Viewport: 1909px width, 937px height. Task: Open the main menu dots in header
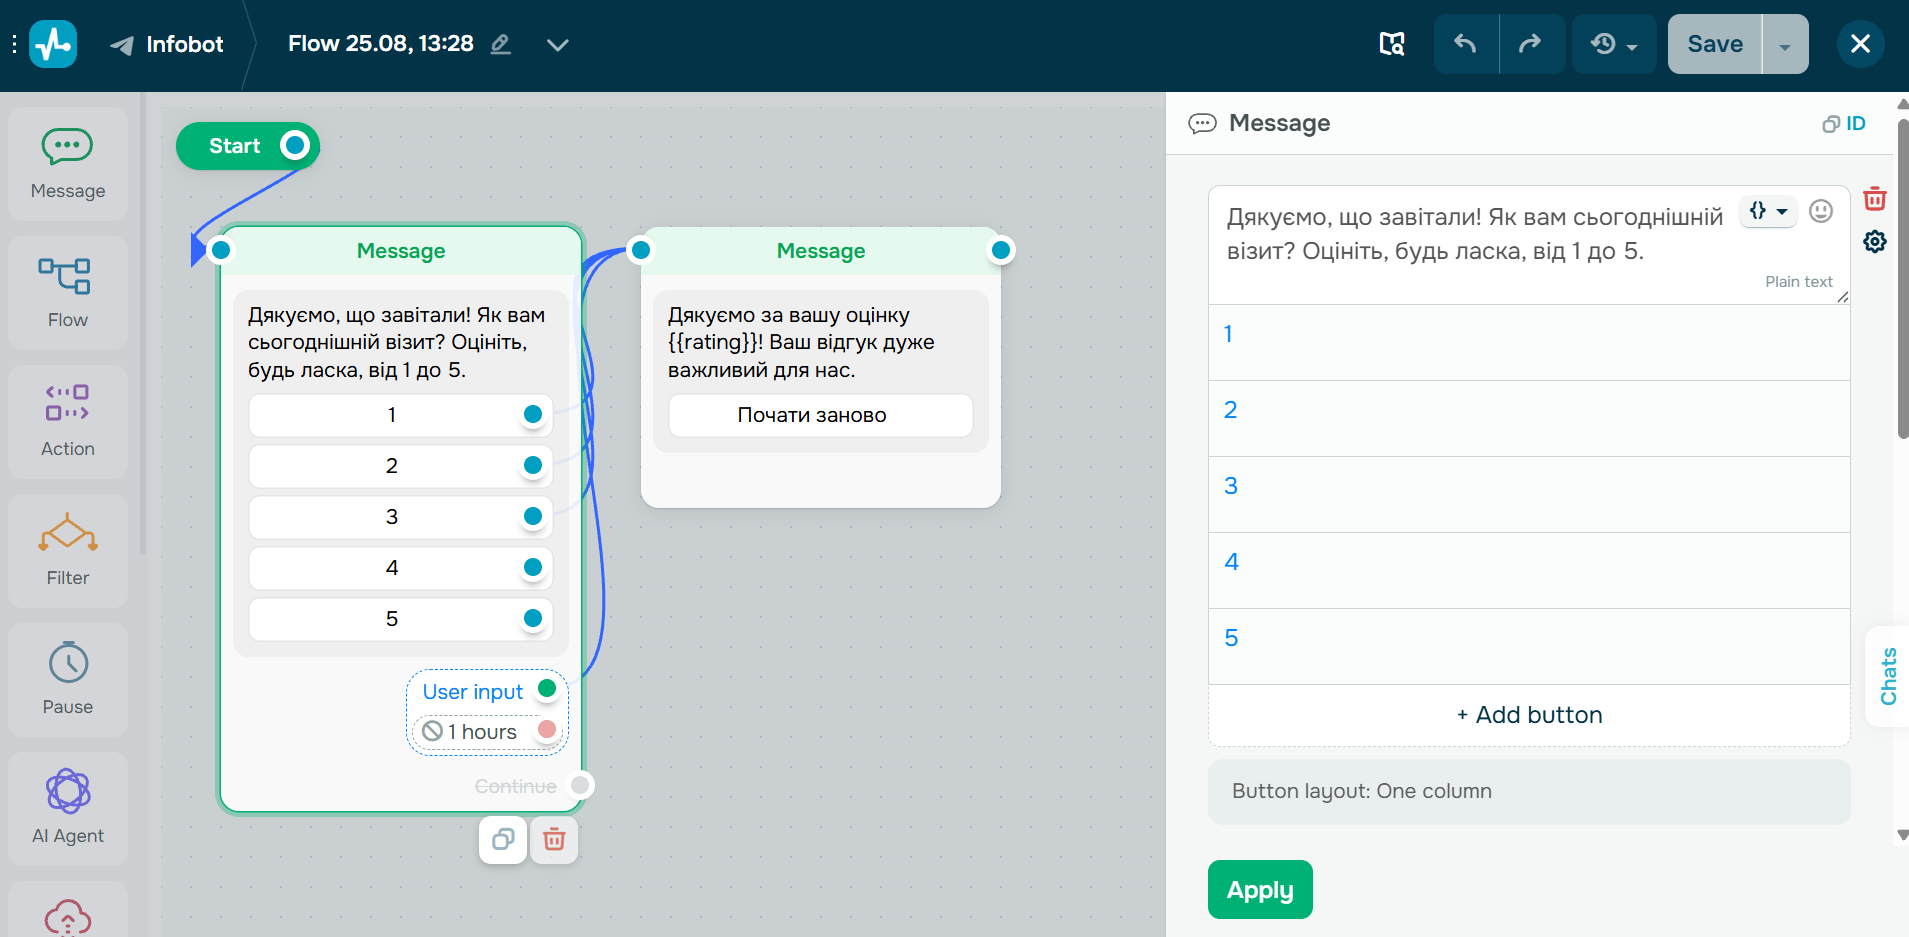tap(14, 44)
